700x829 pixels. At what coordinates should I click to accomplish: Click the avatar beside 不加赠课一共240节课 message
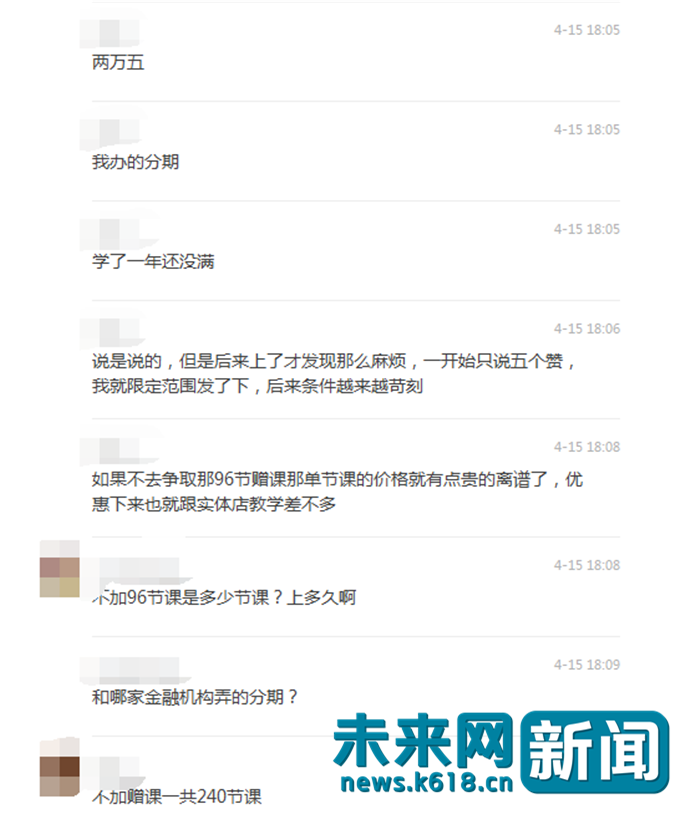[60, 767]
